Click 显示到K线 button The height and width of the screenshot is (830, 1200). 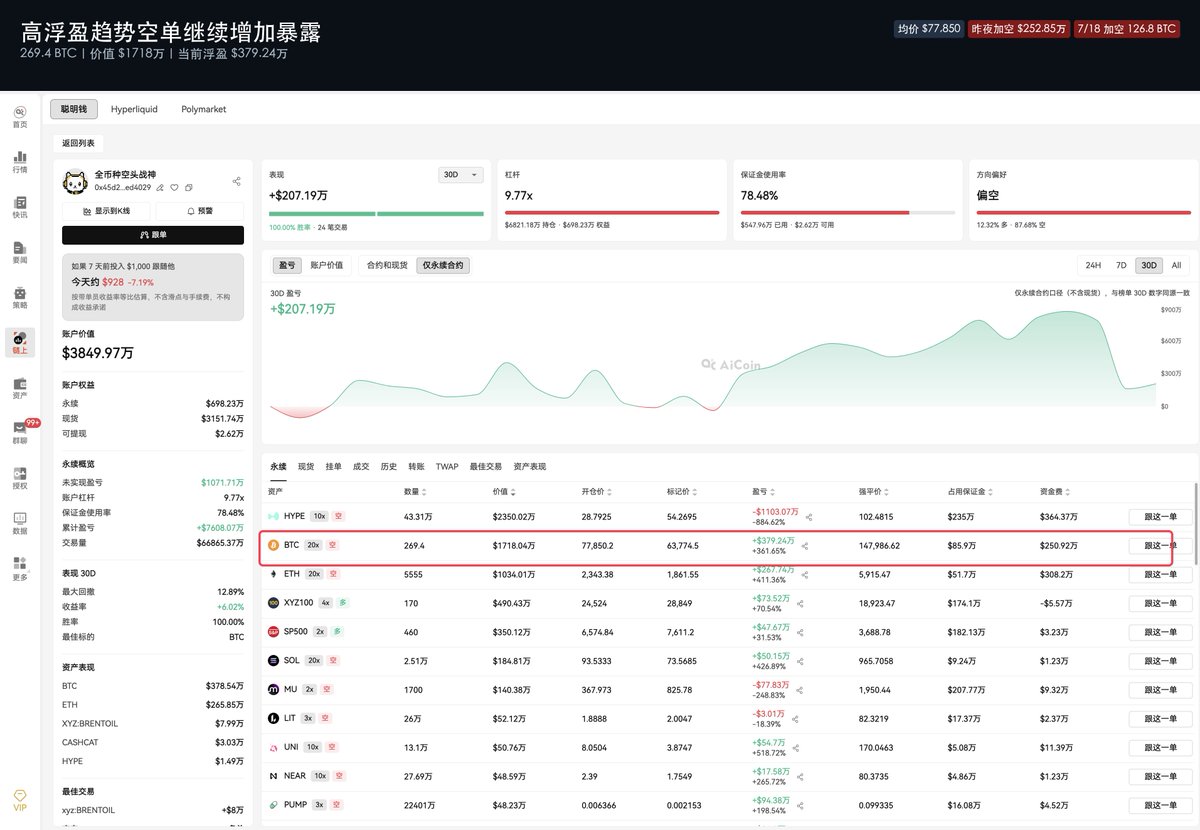coord(105,211)
